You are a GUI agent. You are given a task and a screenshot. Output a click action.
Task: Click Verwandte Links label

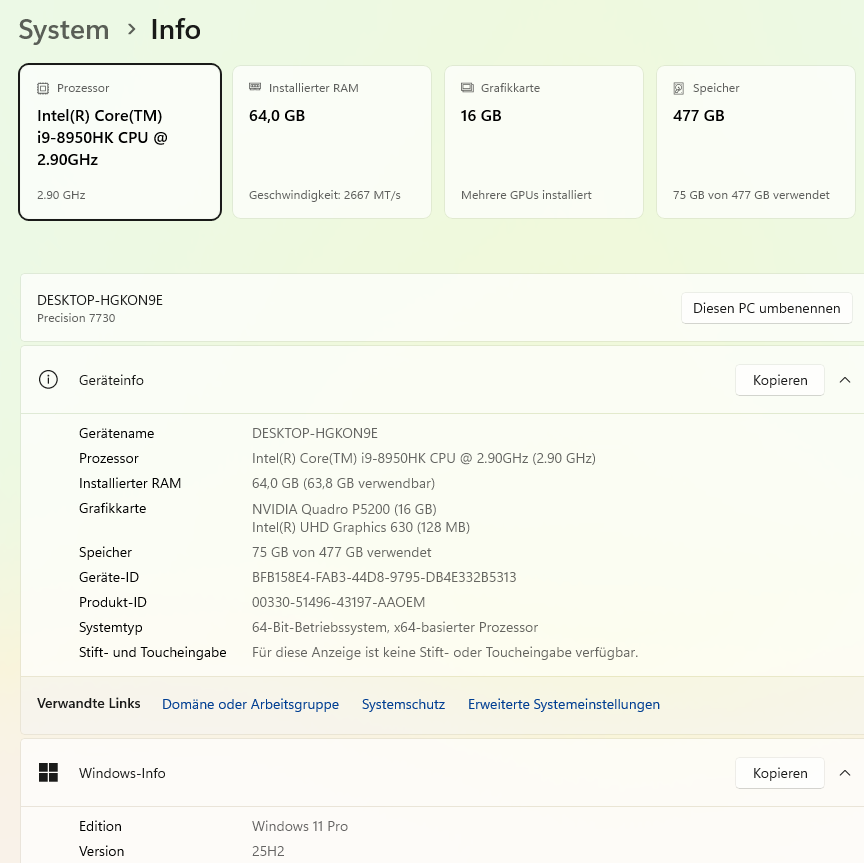(89, 703)
